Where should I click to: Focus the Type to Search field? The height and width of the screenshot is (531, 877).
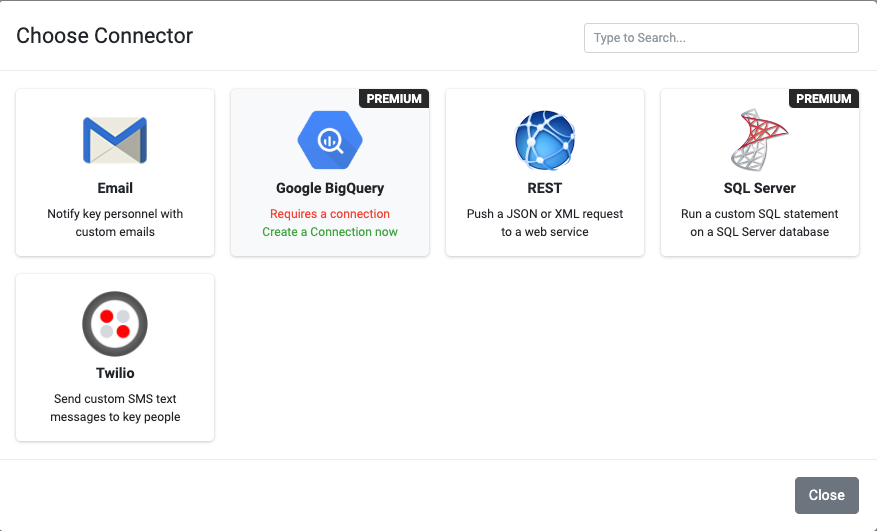click(722, 38)
